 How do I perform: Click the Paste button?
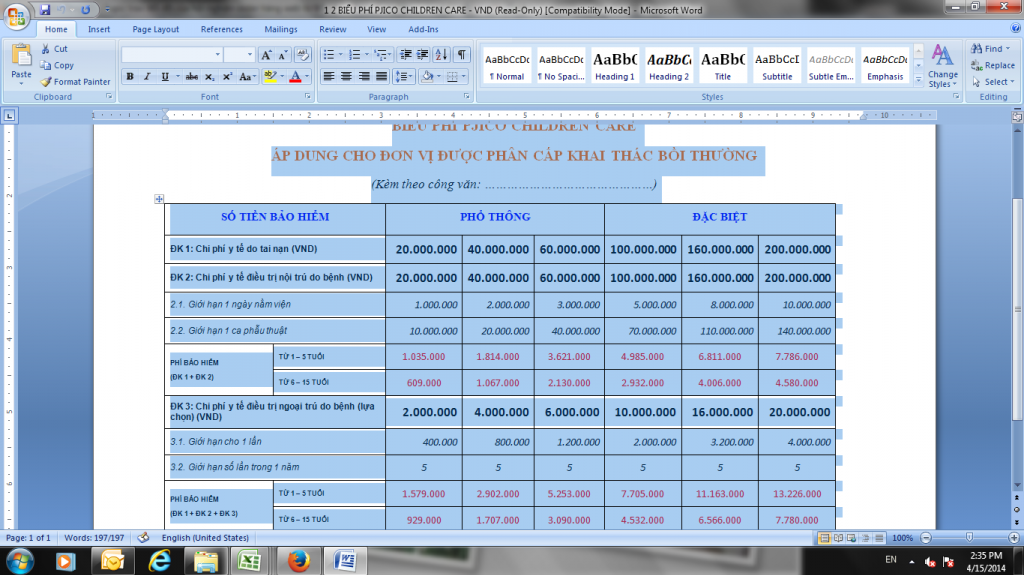(21, 63)
